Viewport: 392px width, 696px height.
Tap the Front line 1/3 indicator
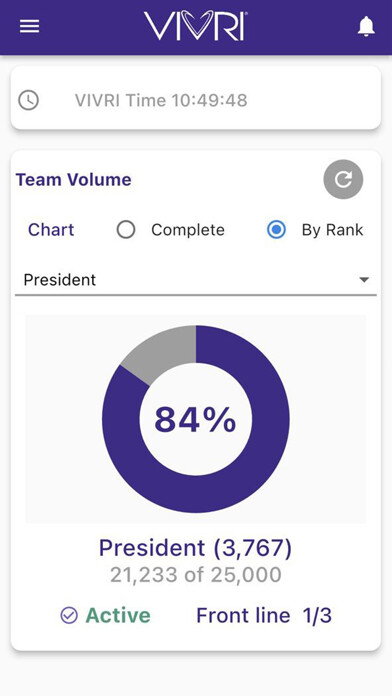[264, 616]
